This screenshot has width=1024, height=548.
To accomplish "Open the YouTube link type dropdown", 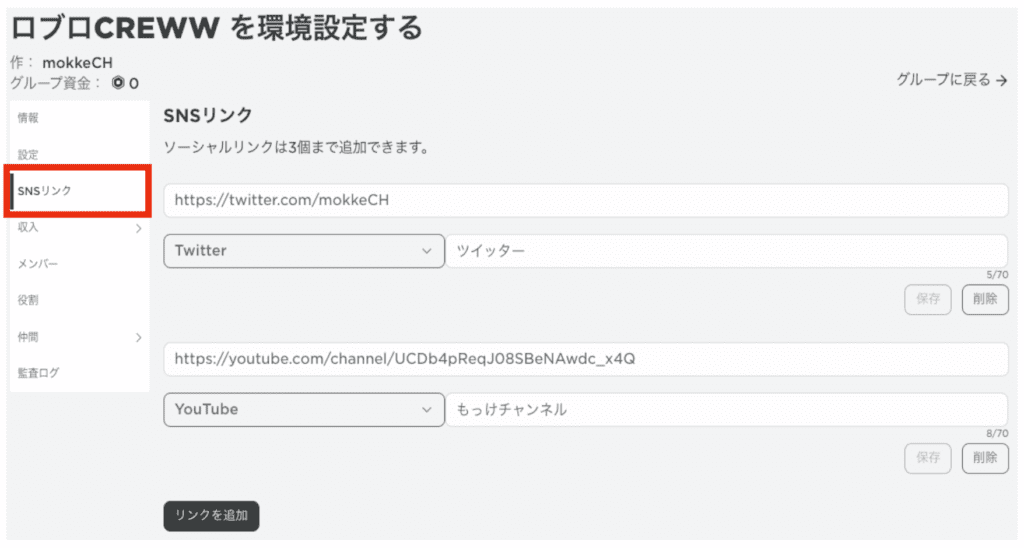I will click(x=303, y=409).
